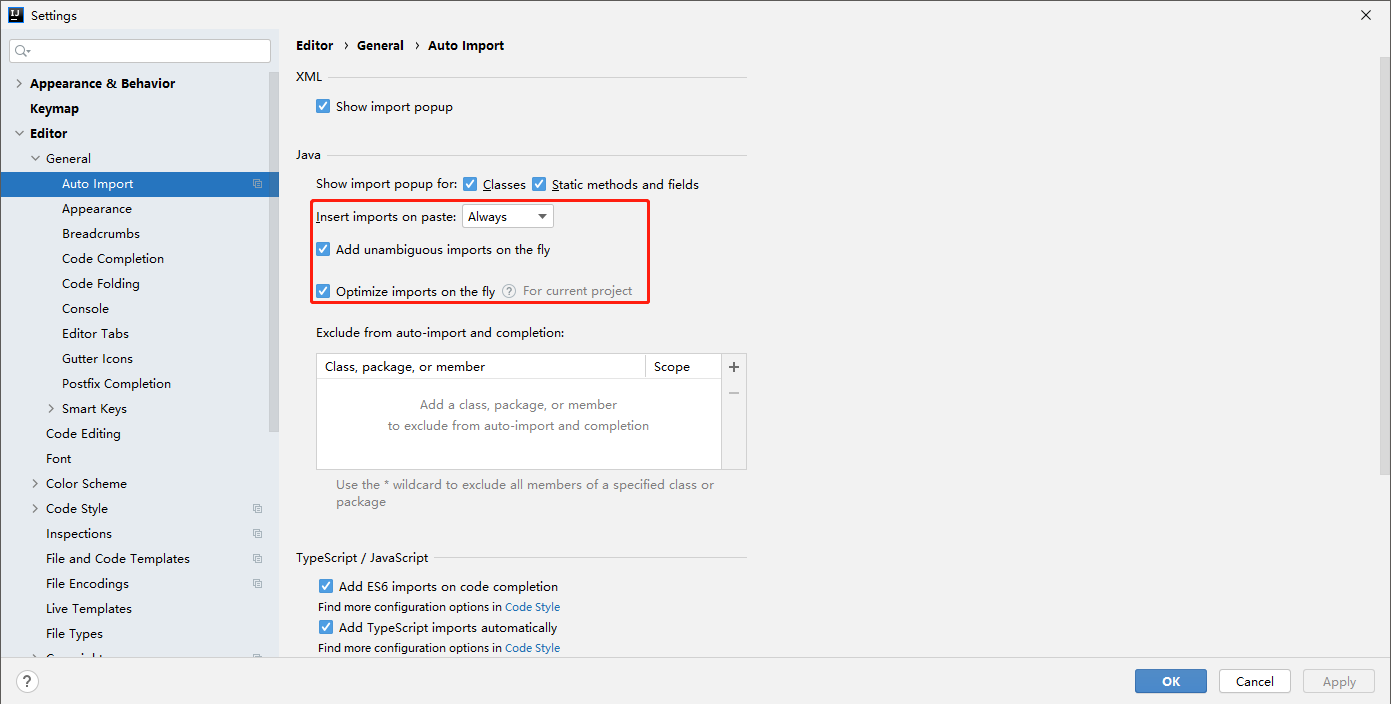This screenshot has width=1391, height=704.
Task: Click the search magnifier icon in settings
Action: pos(21,51)
